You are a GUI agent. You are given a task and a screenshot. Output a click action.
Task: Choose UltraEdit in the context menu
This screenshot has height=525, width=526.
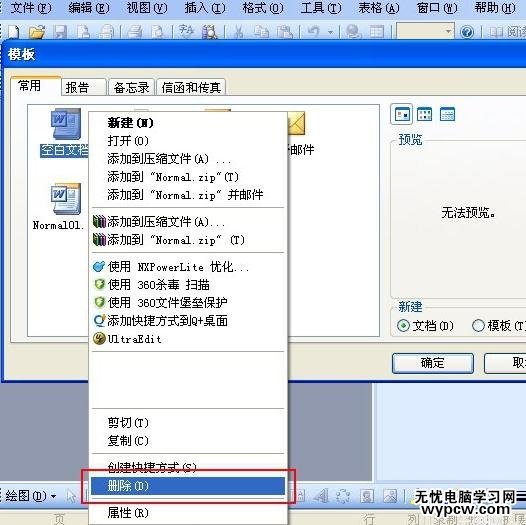click(x=188, y=339)
